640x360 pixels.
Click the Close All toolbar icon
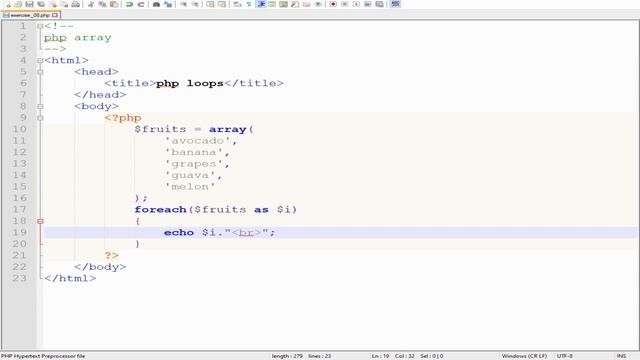64,4
